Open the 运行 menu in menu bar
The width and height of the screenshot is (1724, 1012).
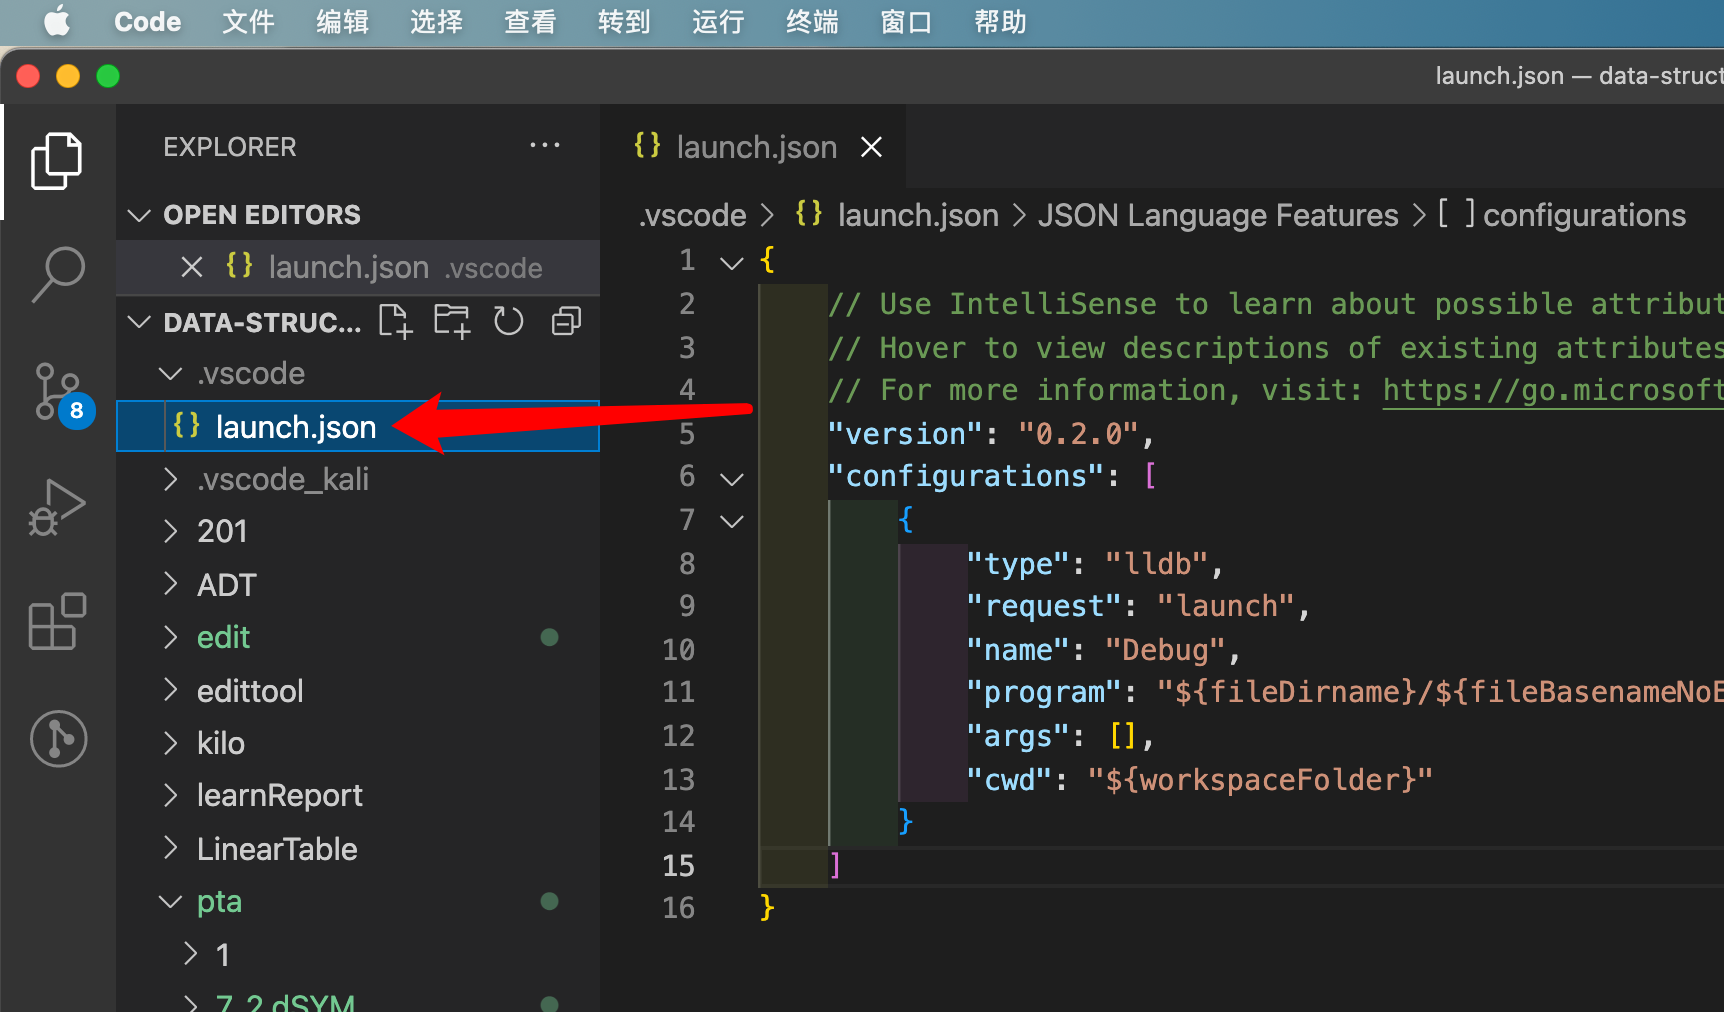pyautogui.click(x=717, y=22)
